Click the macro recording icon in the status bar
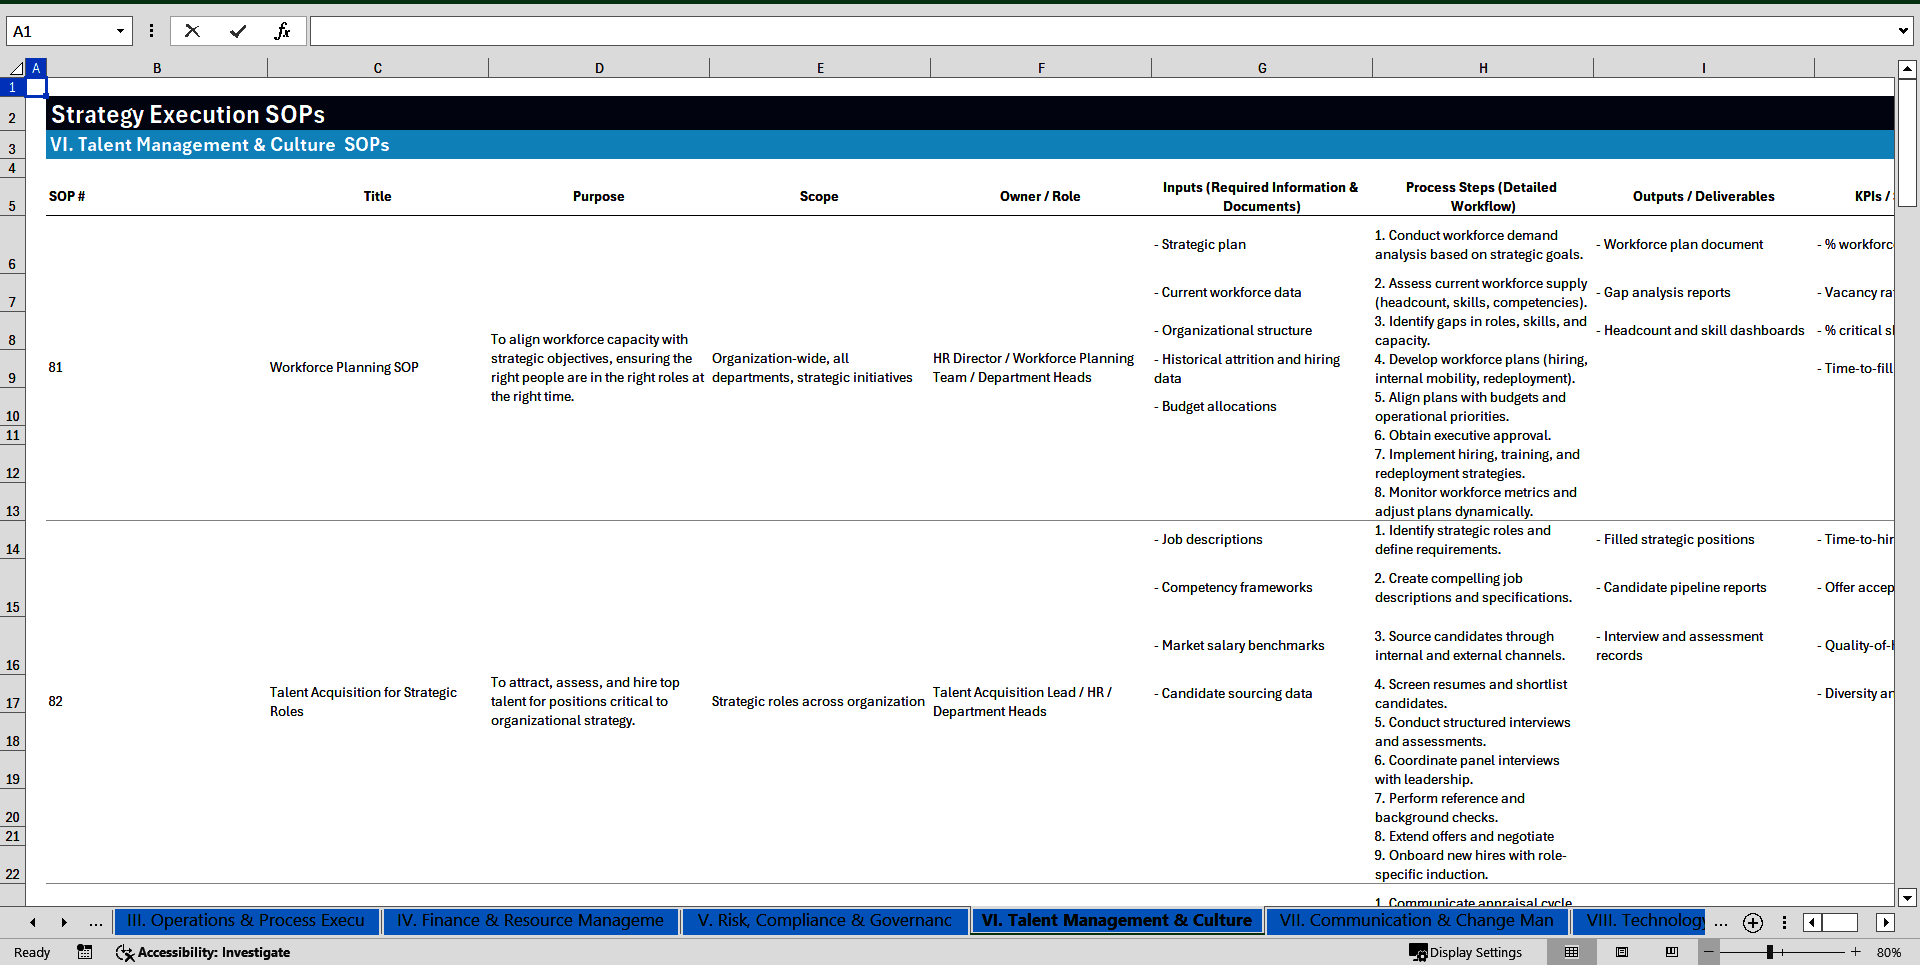Image resolution: width=1920 pixels, height=966 pixels. 85,952
